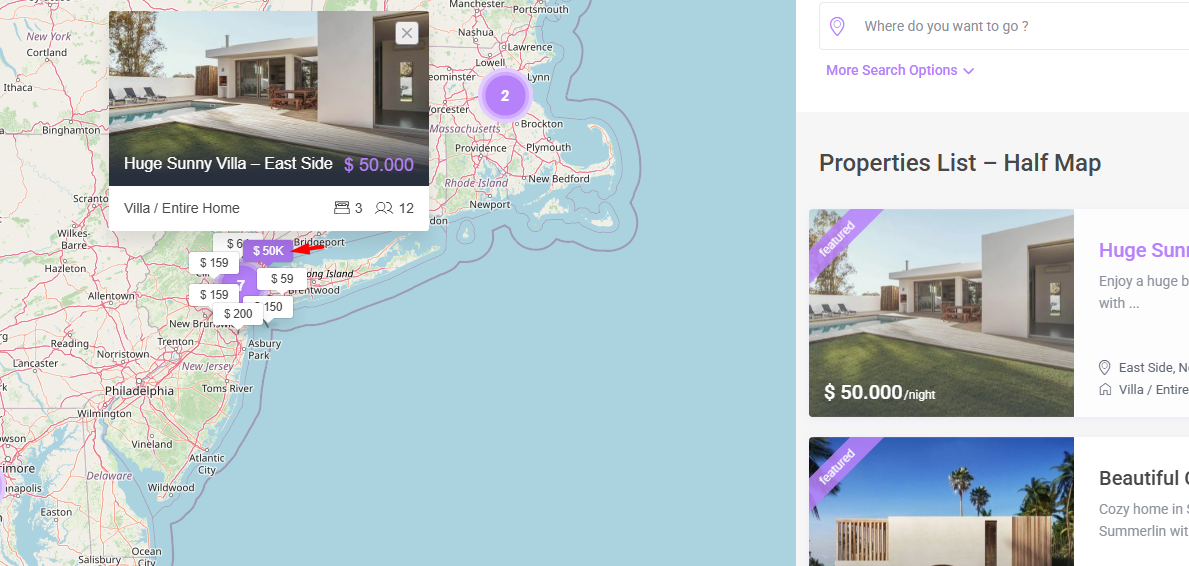Select the lower $ 159 price marker
The width and height of the screenshot is (1189, 566).
[214, 294]
